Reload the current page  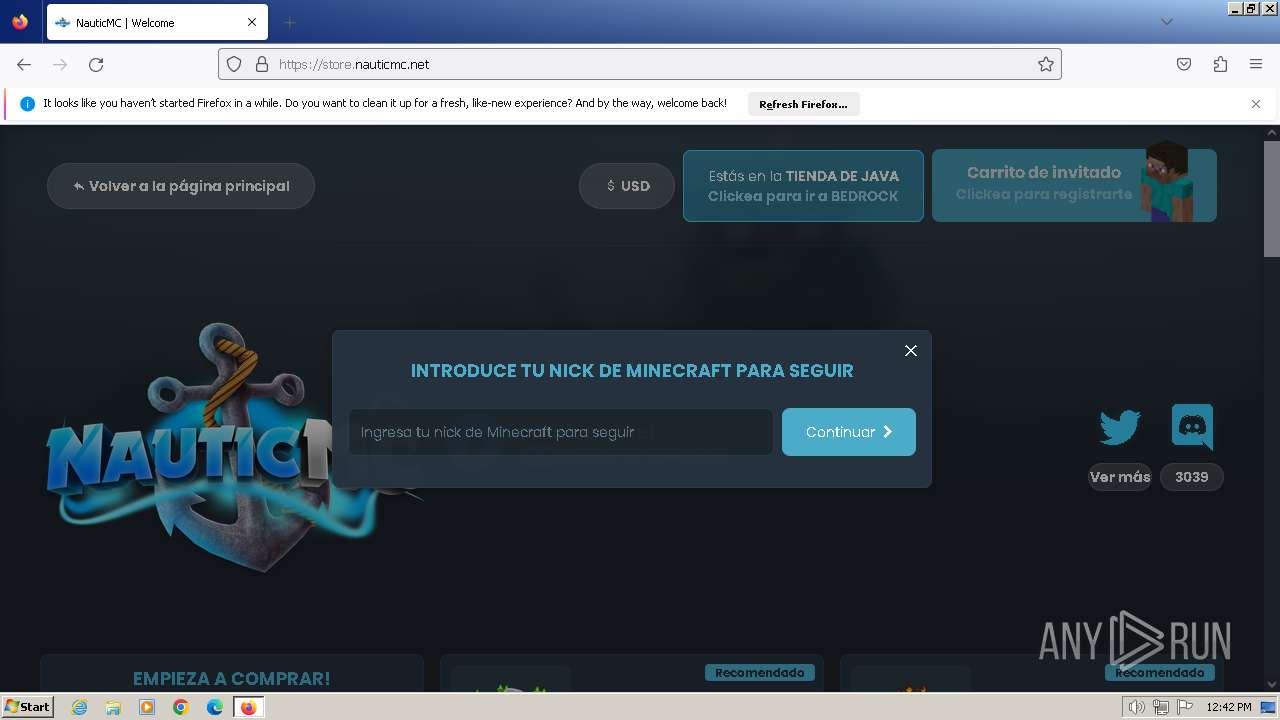[96, 64]
